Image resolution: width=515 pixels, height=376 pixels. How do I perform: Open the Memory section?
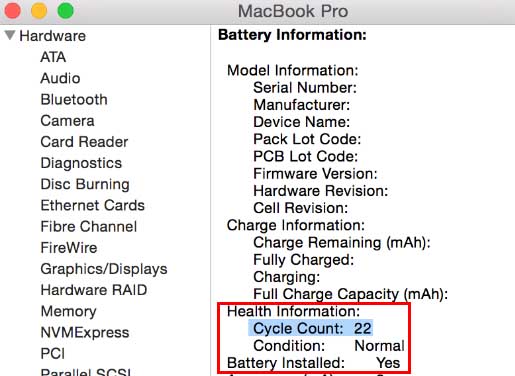(68, 312)
